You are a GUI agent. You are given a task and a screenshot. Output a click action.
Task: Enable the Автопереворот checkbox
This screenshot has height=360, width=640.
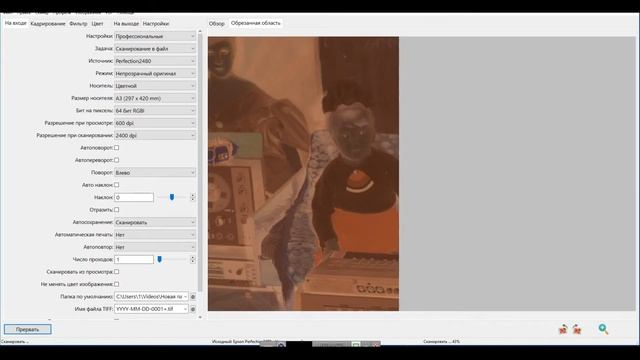tap(116, 160)
